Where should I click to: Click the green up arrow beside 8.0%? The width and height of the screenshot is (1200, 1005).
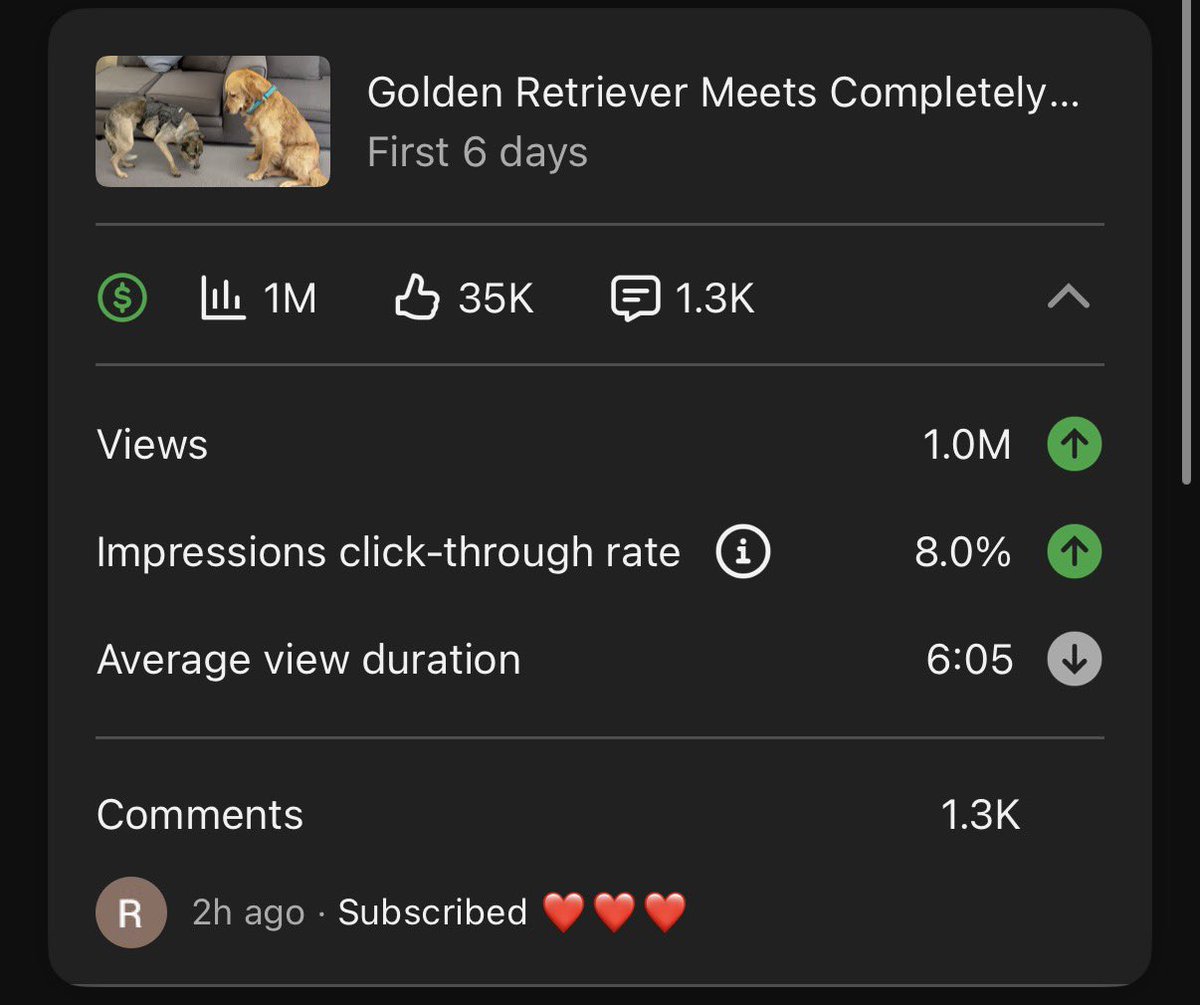pyautogui.click(x=1074, y=552)
